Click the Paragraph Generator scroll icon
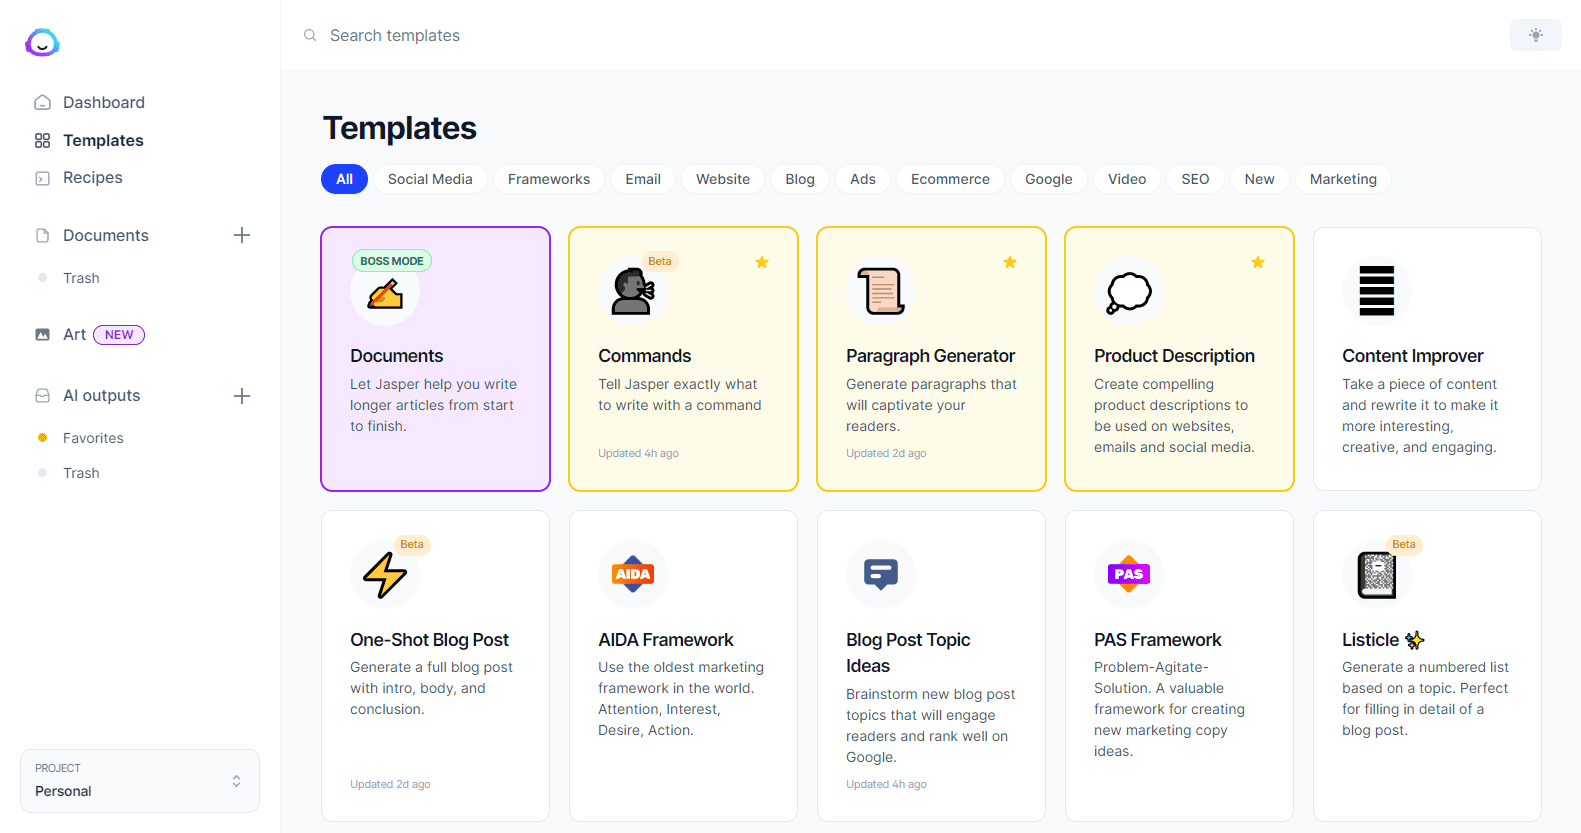The width and height of the screenshot is (1581, 833). point(881,292)
